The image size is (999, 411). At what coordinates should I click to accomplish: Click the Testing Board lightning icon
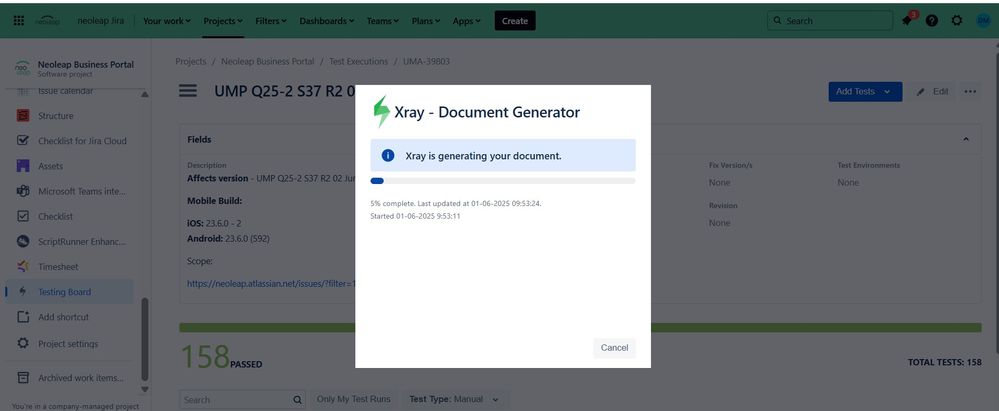[23, 292]
